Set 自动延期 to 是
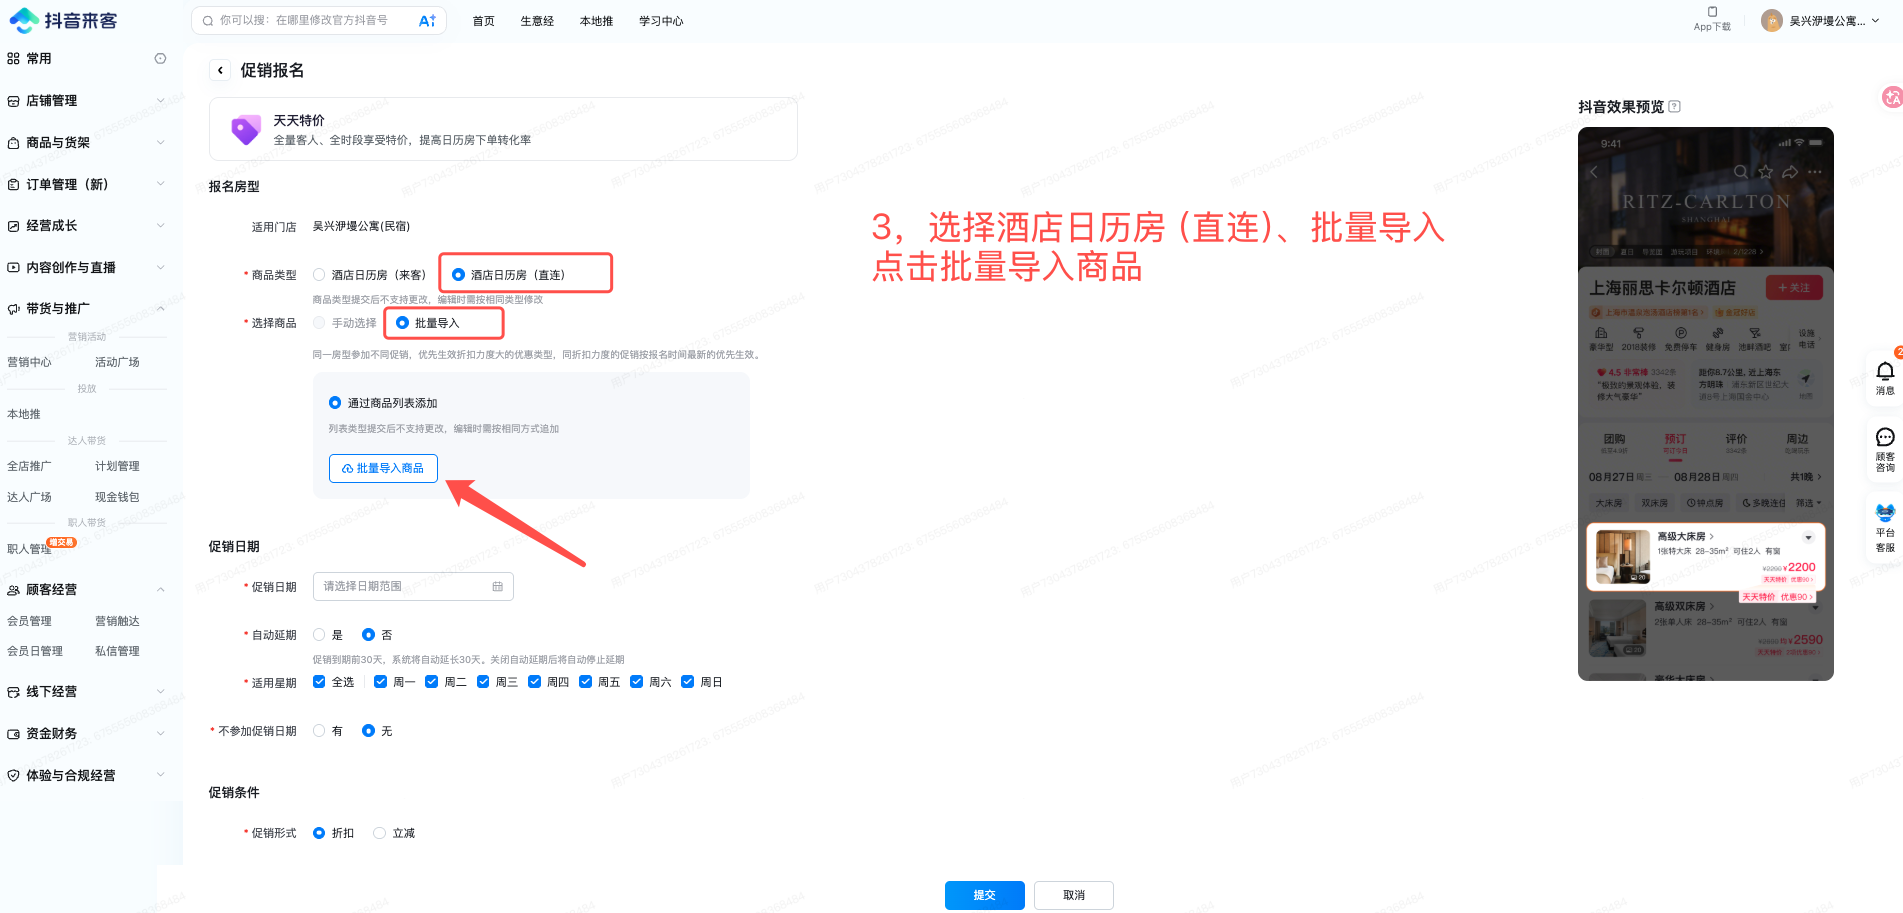The width and height of the screenshot is (1903, 913). [319, 635]
